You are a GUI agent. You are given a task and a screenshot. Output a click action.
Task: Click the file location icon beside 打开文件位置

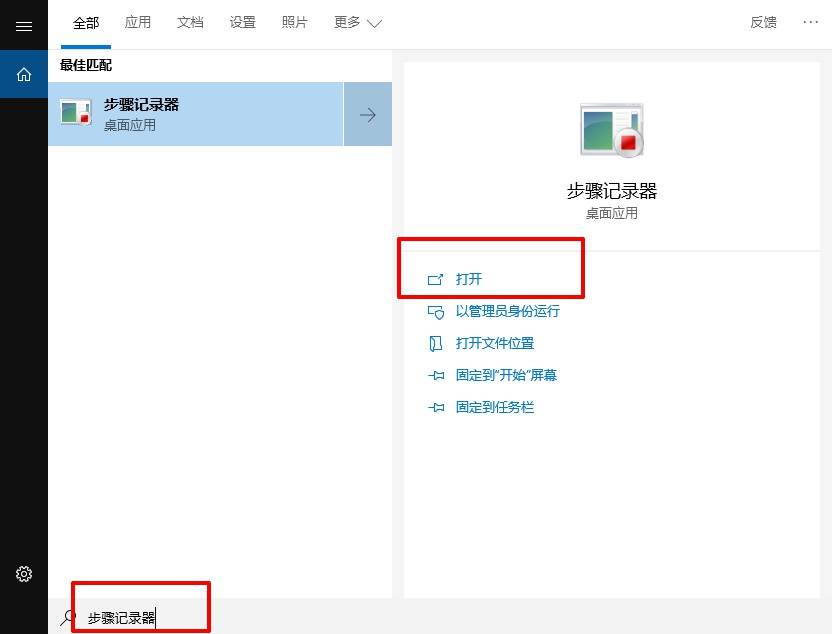point(435,344)
